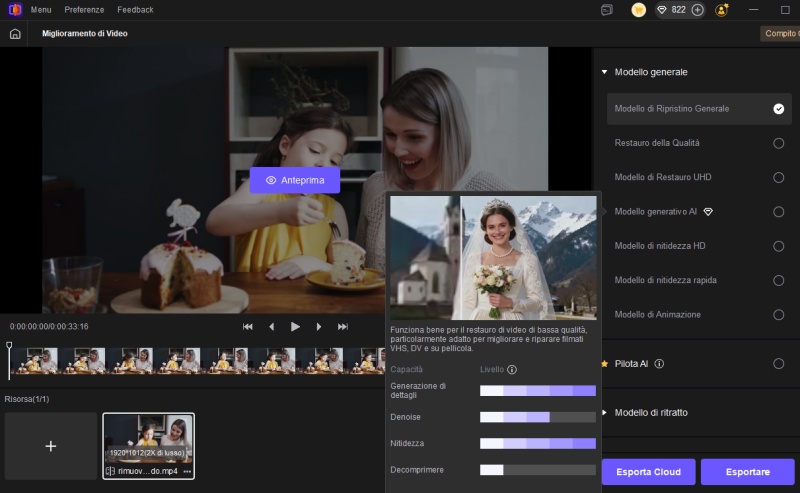Viewport: 800px width, 493px height.
Task: Collapse the Modello generale section
Action: pyautogui.click(x=605, y=72)
